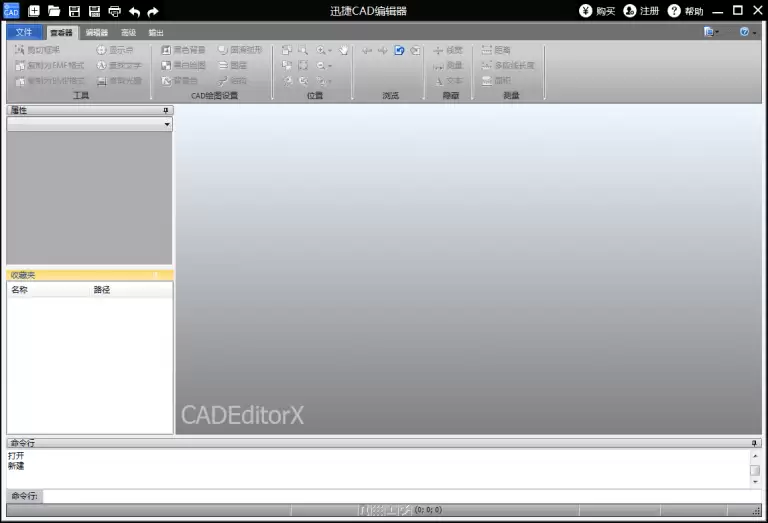Toggle 黑白绘图 black and white drawing
The width and height of the screenshot is (768, 523).
pos(183,65)
